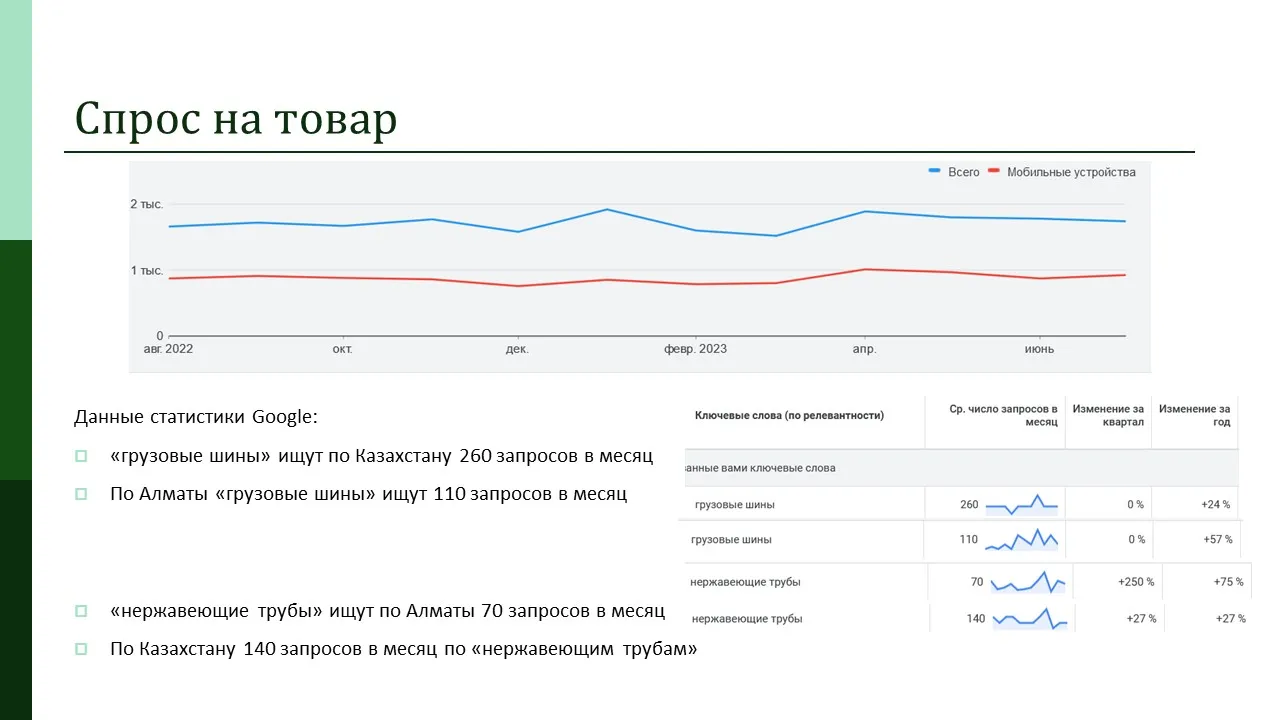This screenshot has height=720, width=1280.
Task: Click the '+250 %' quarterly change cell
Action: pos(1136,582)
